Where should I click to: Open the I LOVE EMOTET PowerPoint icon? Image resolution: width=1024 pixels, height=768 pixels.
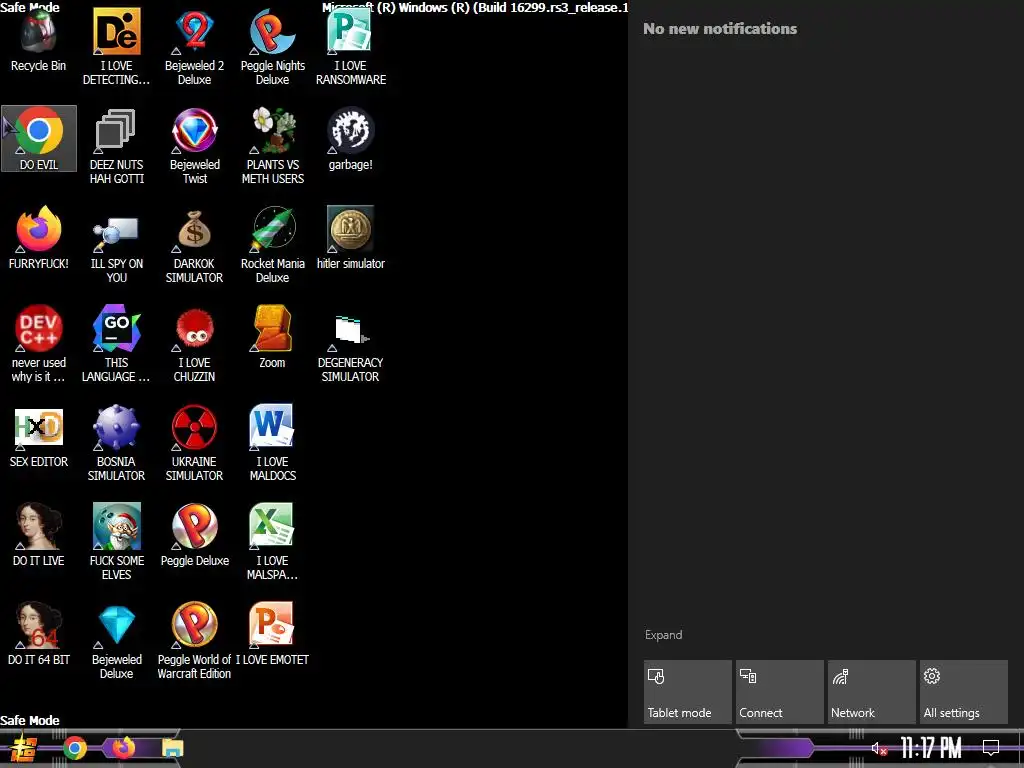(272, 634)
